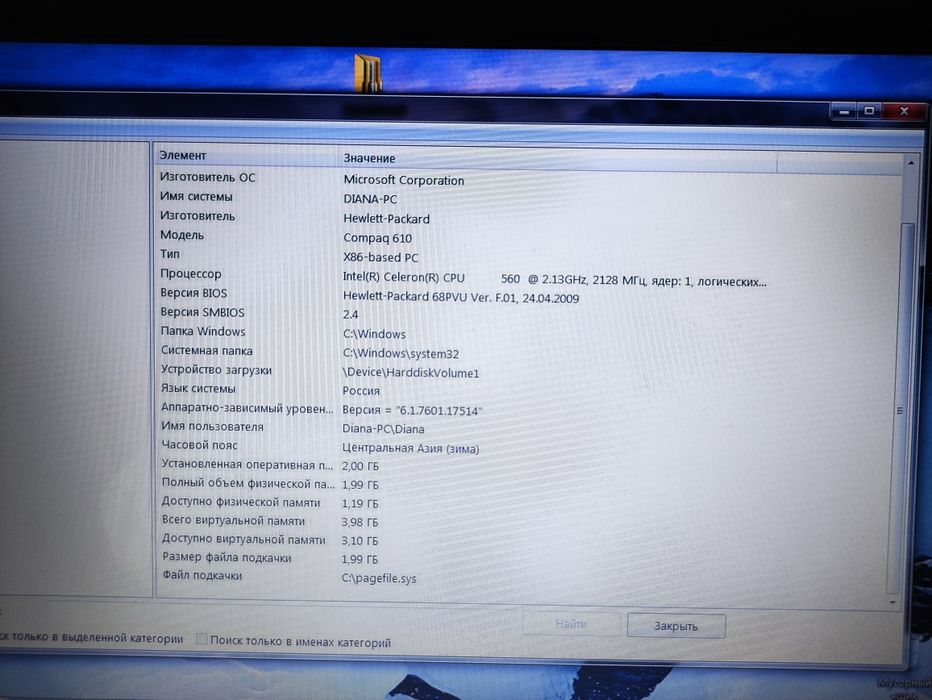Click the value 'C:\Windows\system32'
The width and height of the screenshot is (932, 700).
click(401, 354)
